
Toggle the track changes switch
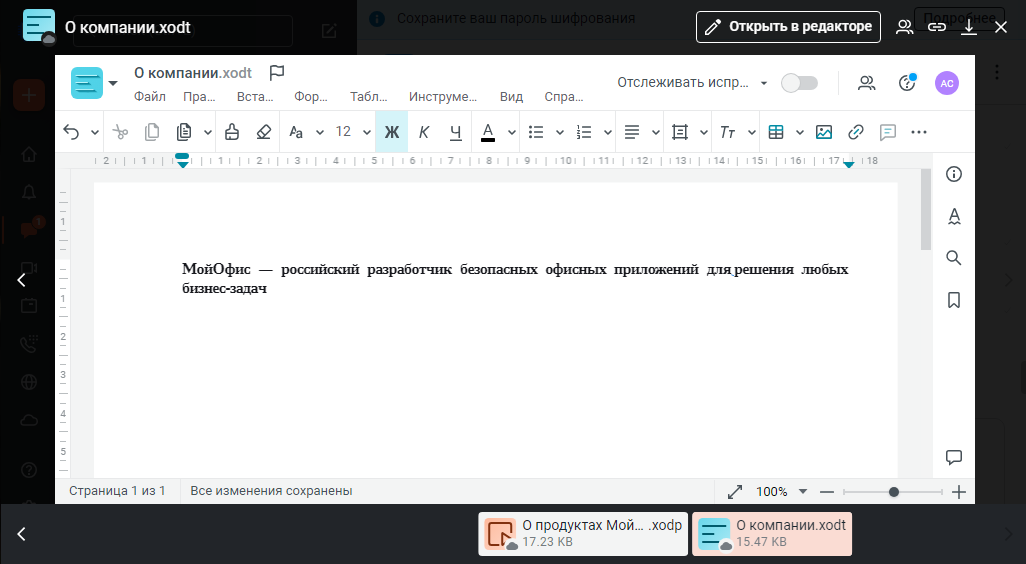(800, 83)
